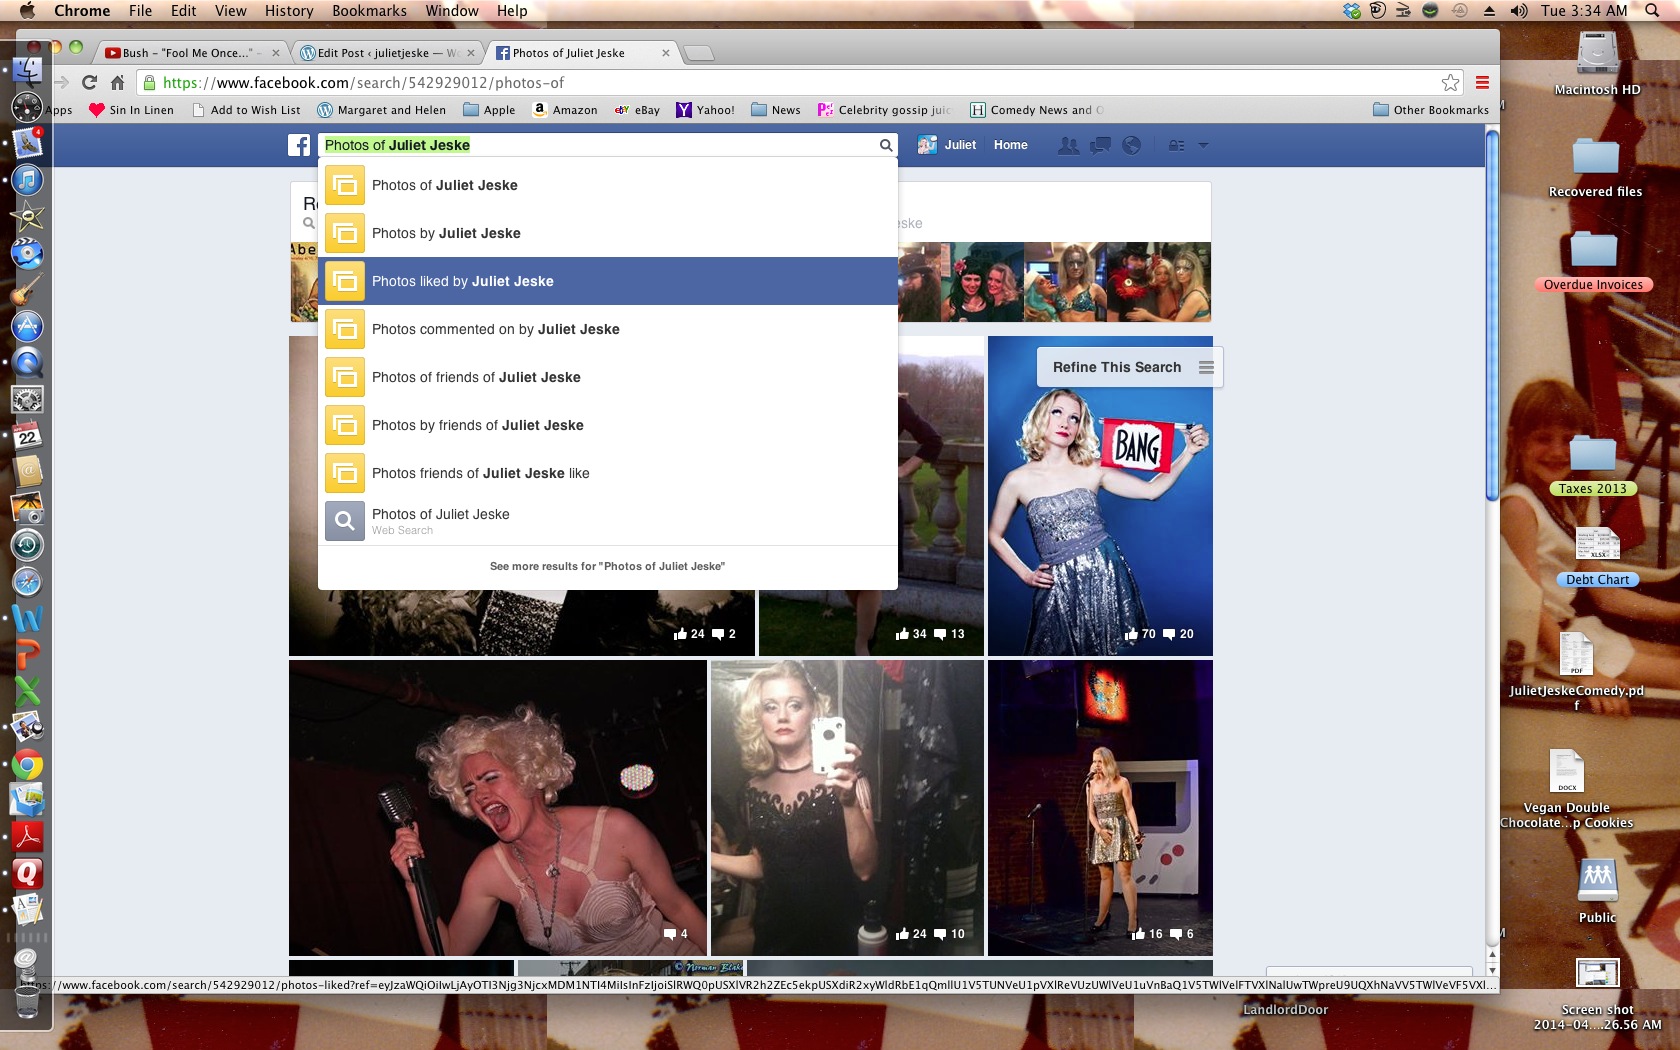Image resolution: width=1680 pixels, height=1050 pixels.
Task: Open Facebook messages icon
Action: [1100, 145]
